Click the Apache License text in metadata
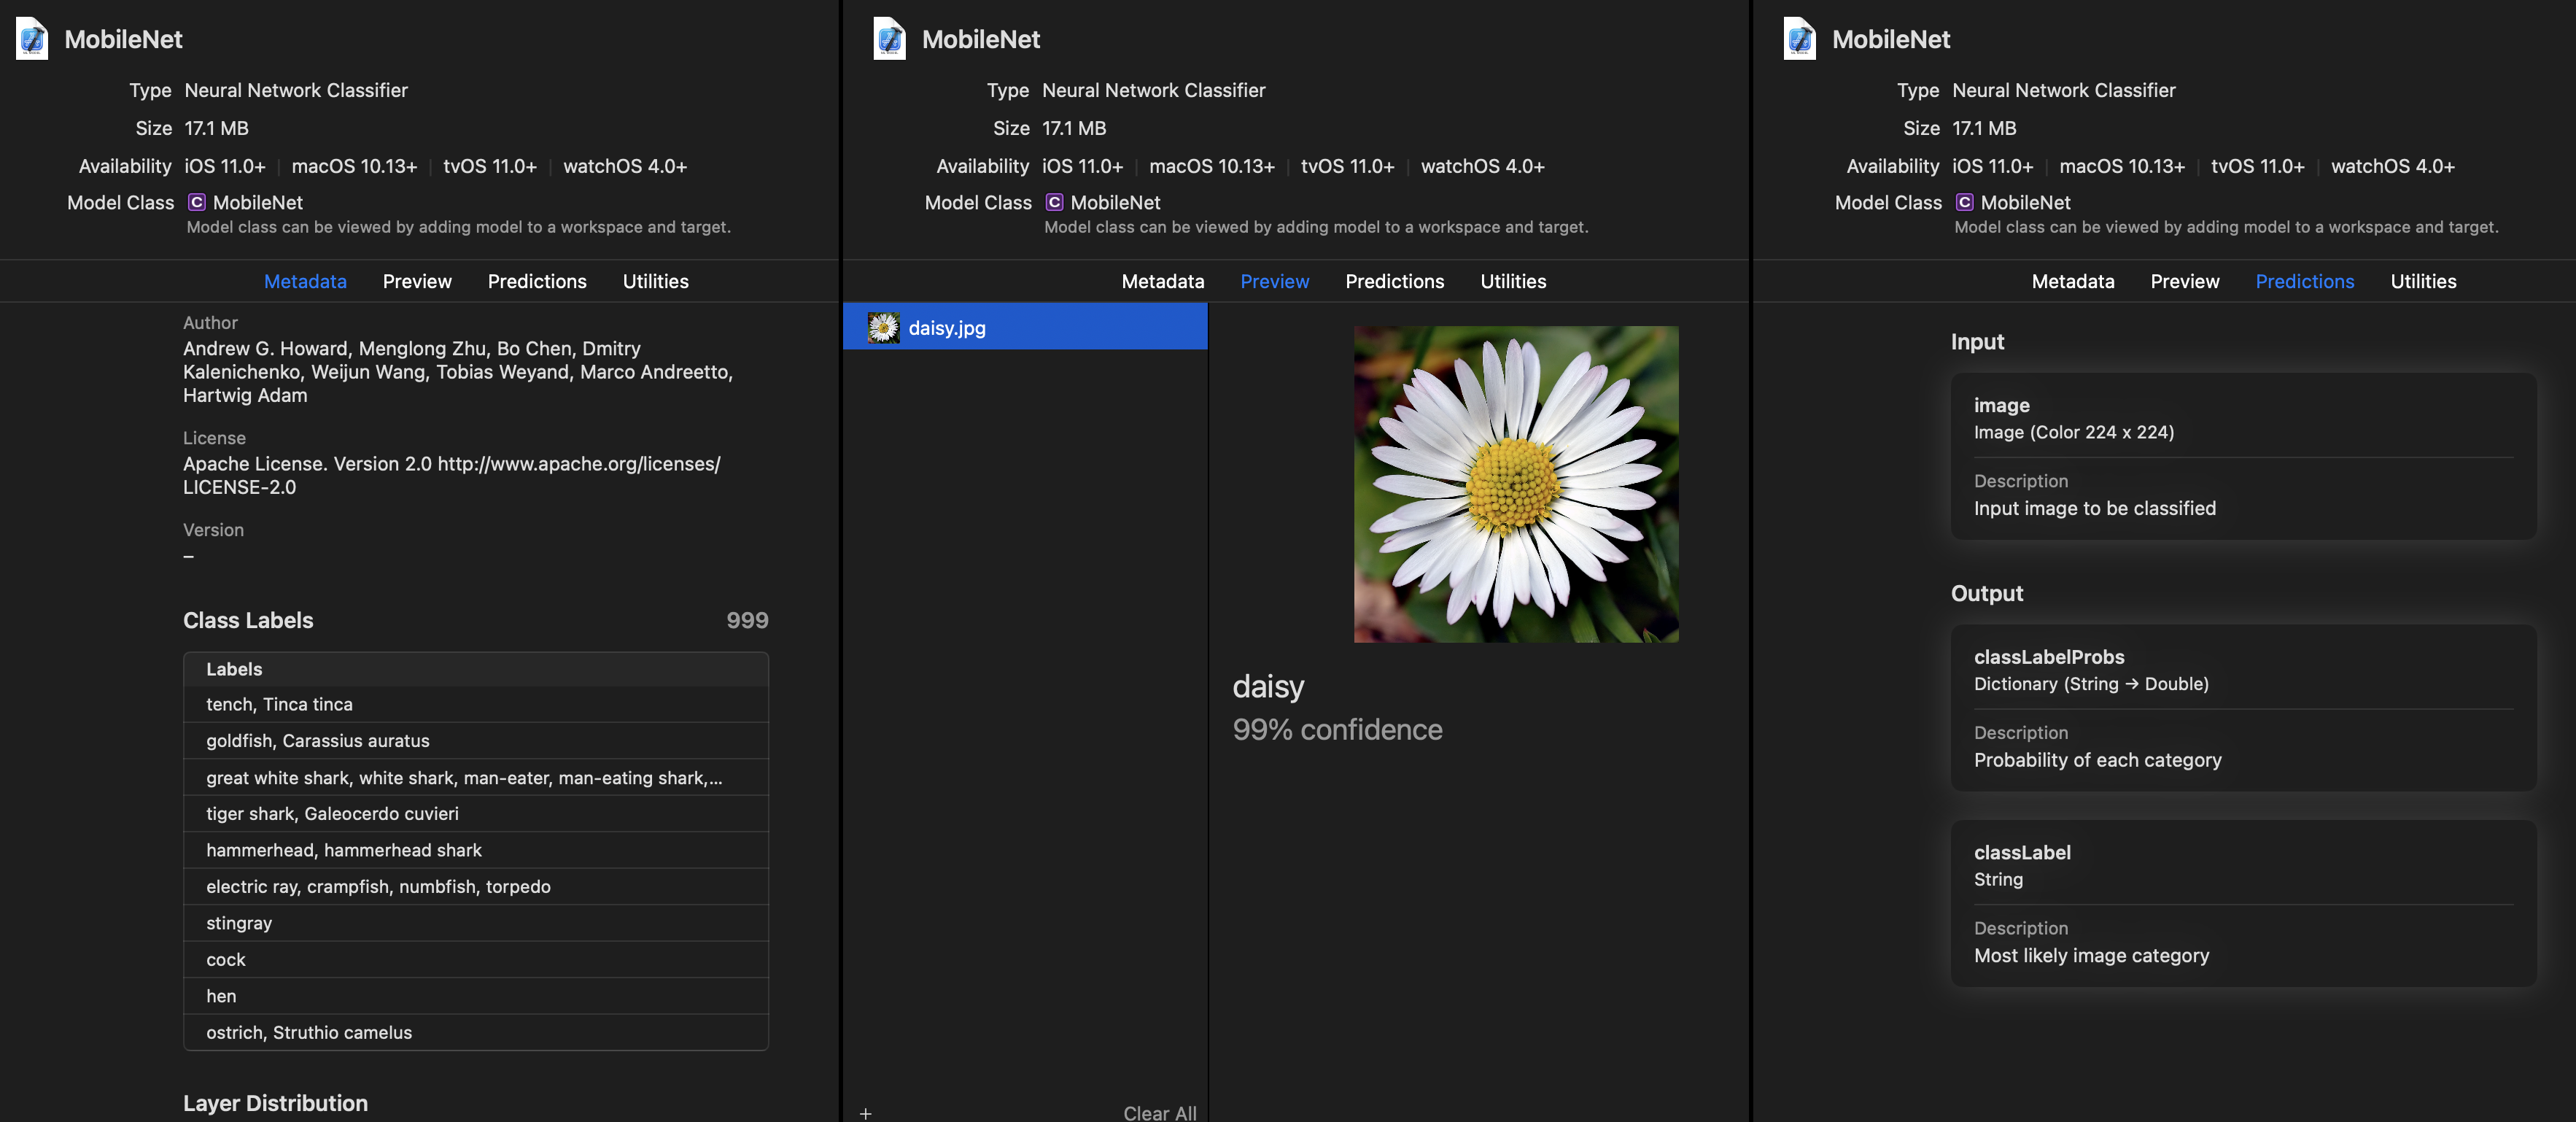 coord(451,475)
